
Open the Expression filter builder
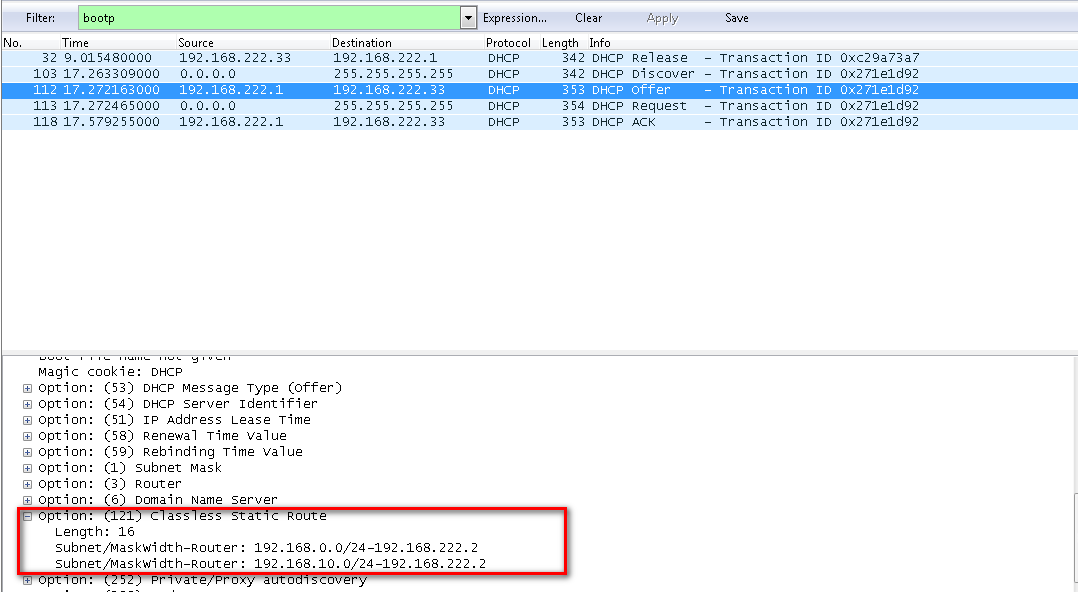tap(514, 17)
